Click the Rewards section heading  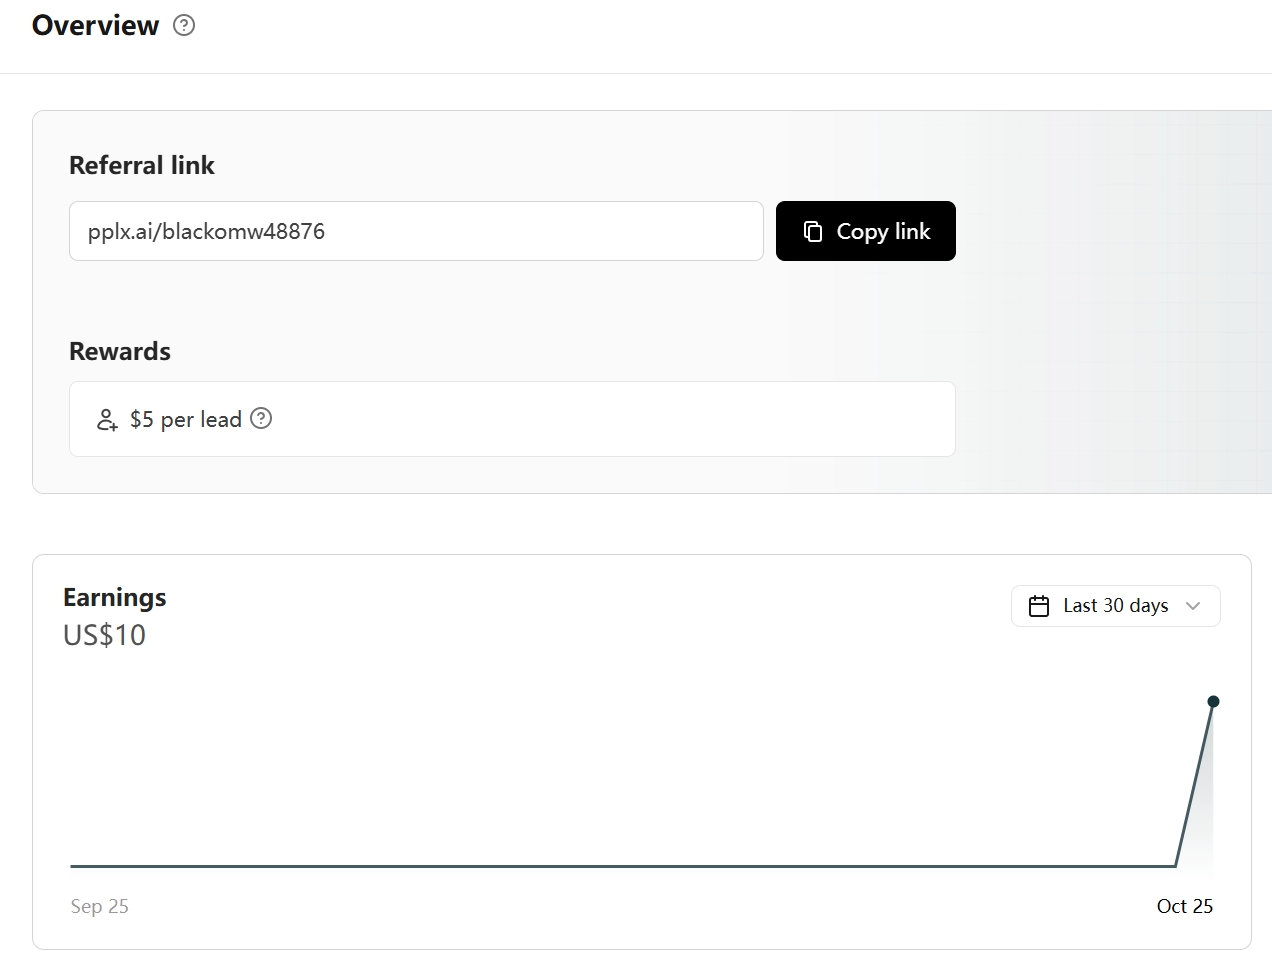[119, 351]
